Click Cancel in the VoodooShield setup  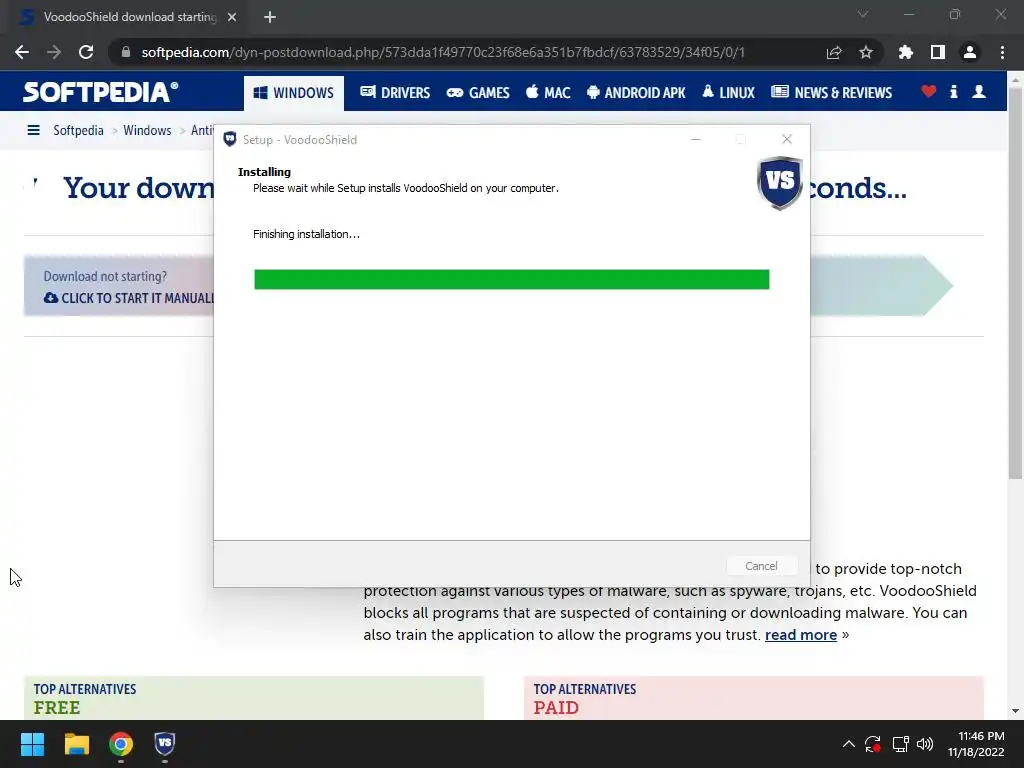[761, 566]
